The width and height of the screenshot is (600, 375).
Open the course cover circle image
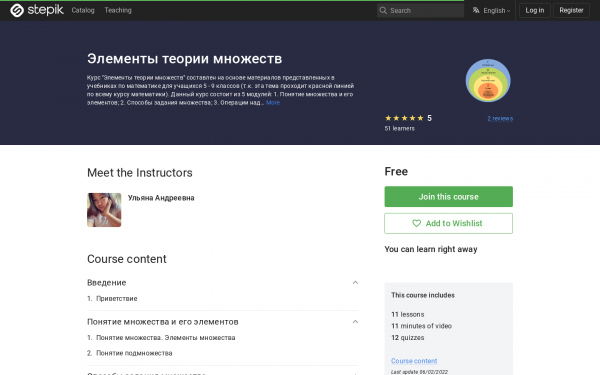click(488, 80)
